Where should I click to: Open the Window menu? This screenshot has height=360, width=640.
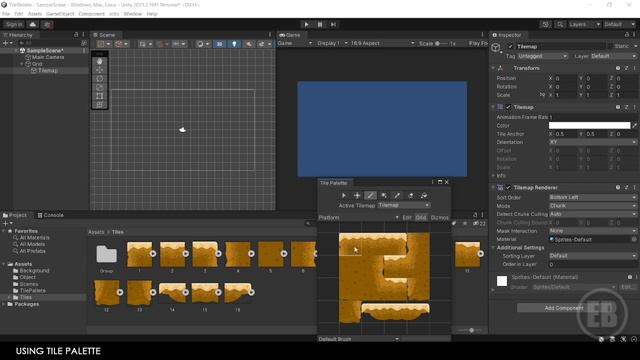(x=132, y=14)
